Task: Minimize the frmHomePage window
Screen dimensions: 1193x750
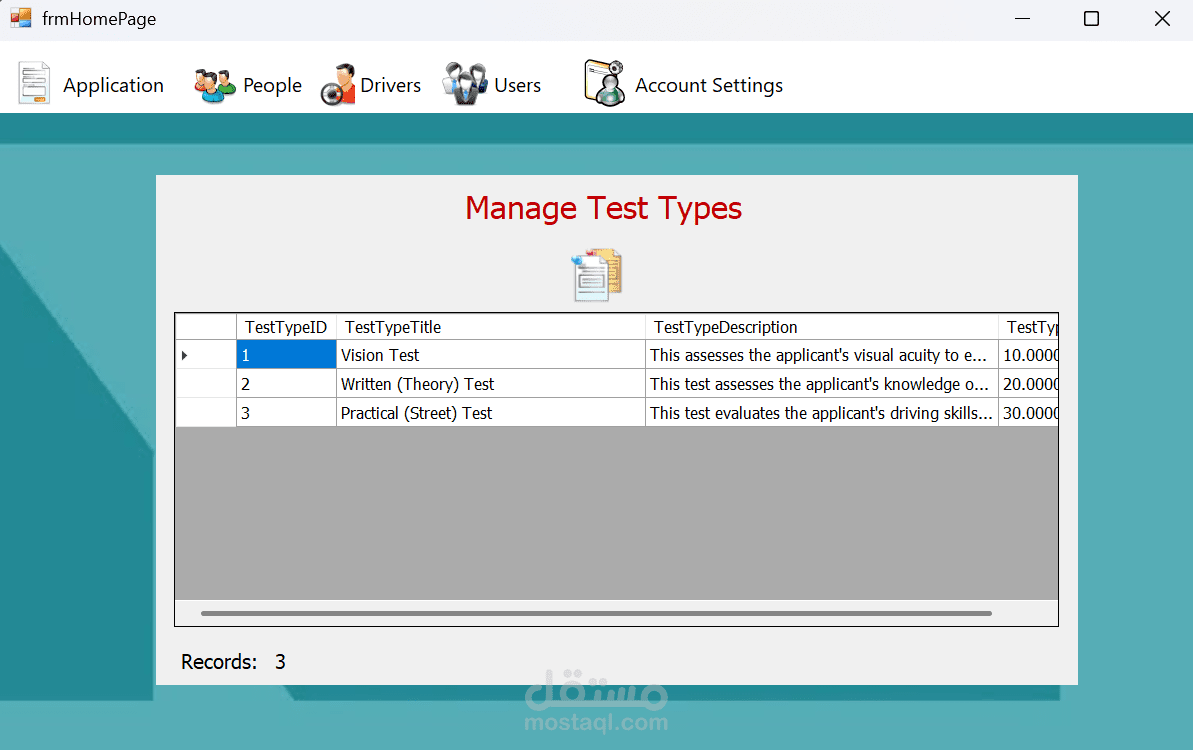Action: [1023, 19]
